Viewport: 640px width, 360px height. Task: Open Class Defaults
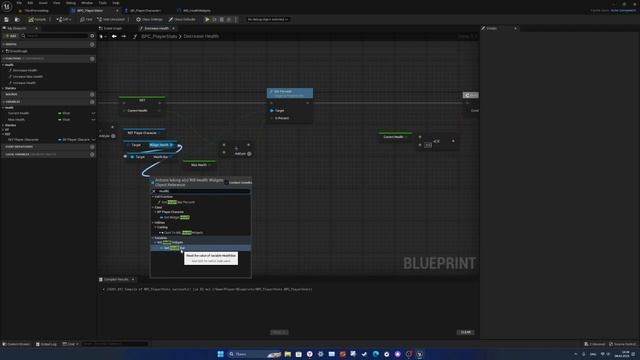tap(182, 19)
